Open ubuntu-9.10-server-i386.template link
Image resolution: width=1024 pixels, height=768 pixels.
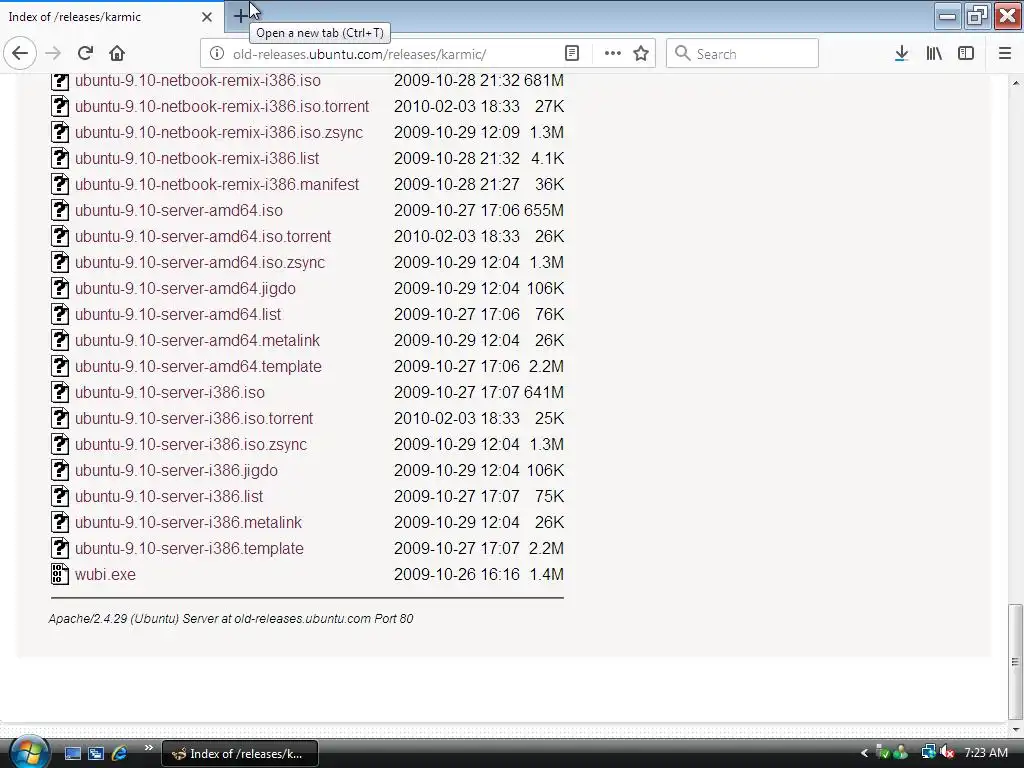point(189,549)
